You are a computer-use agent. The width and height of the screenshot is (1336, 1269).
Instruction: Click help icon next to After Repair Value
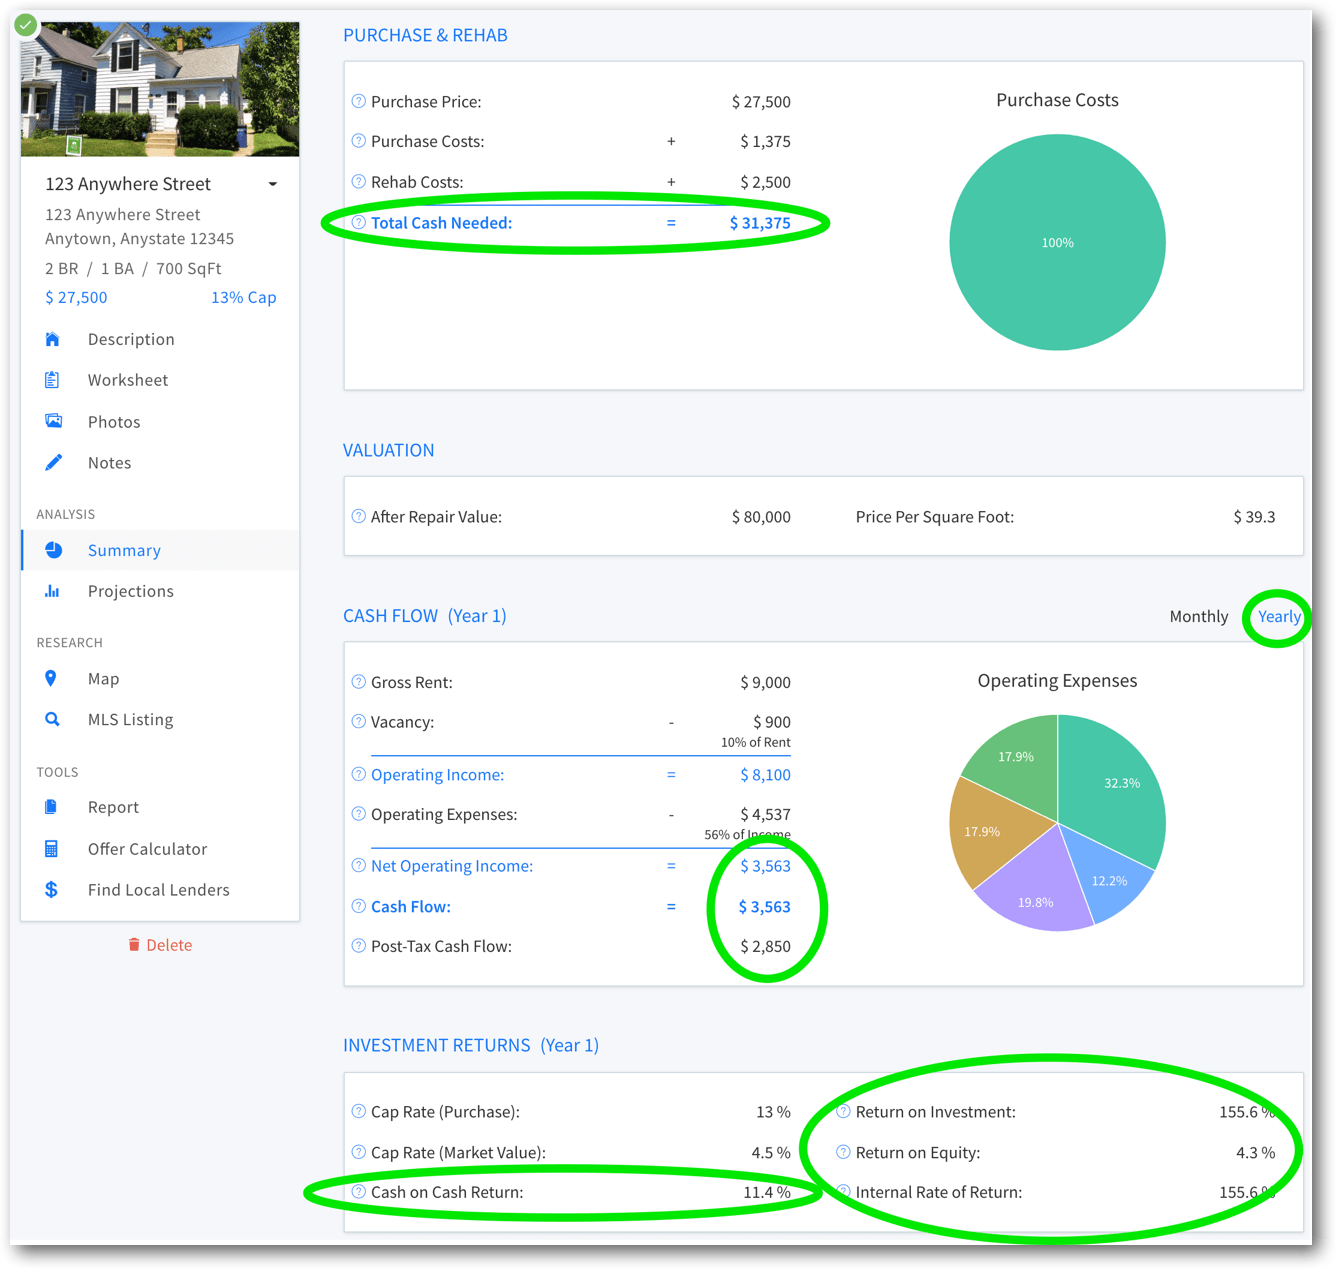coord(358,517)
